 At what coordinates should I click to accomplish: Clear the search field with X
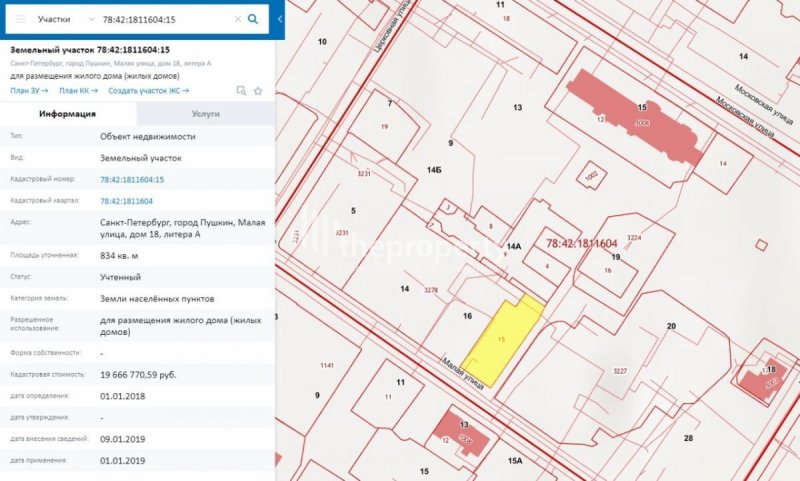pos(237,19)
